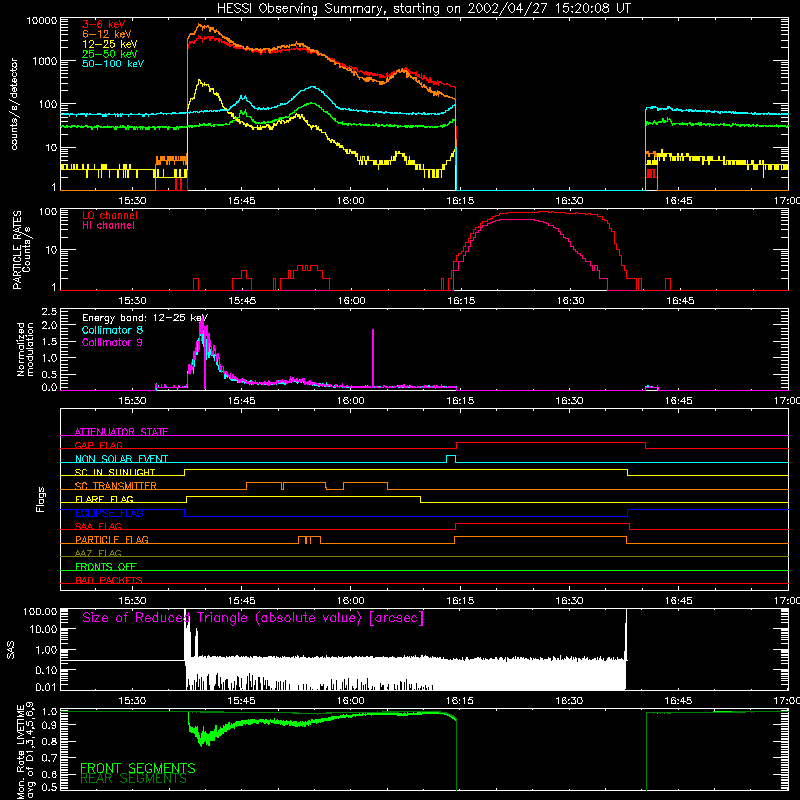
Task: Click the vertical Flags axis title
Action: (x=40, y=499)
